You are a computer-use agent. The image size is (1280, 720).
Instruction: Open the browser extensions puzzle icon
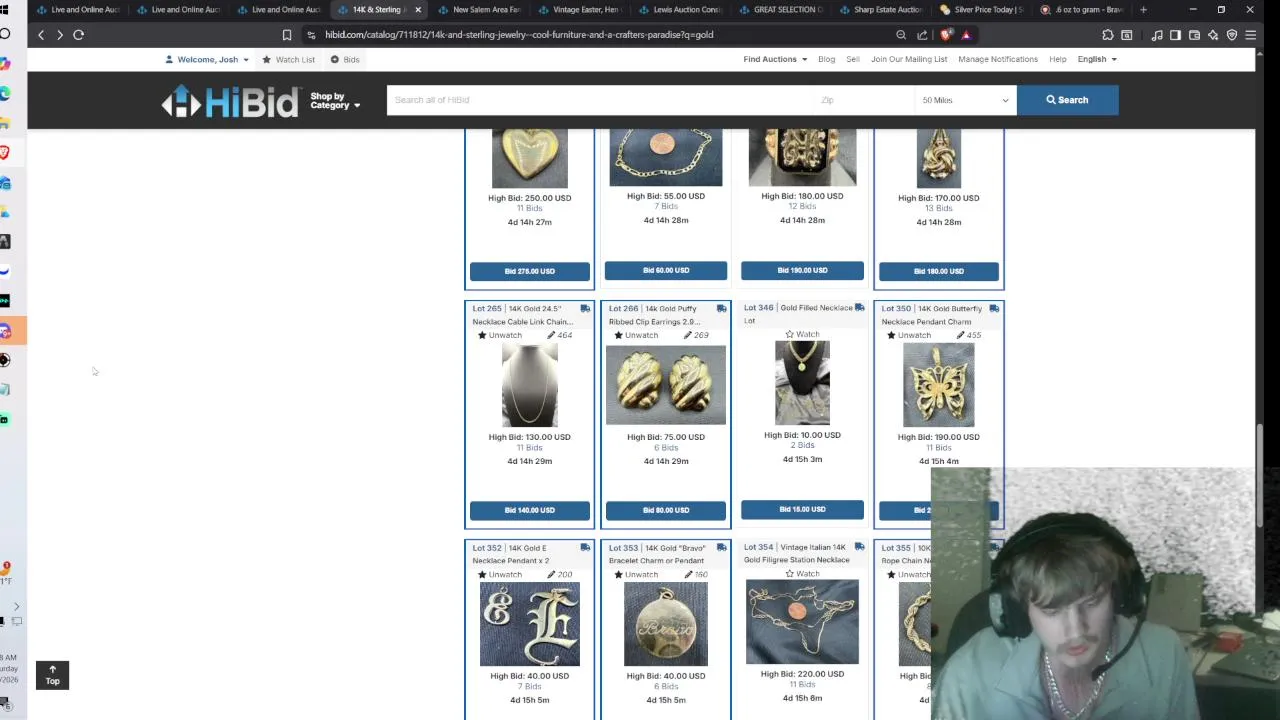(x=1108, y=35)
